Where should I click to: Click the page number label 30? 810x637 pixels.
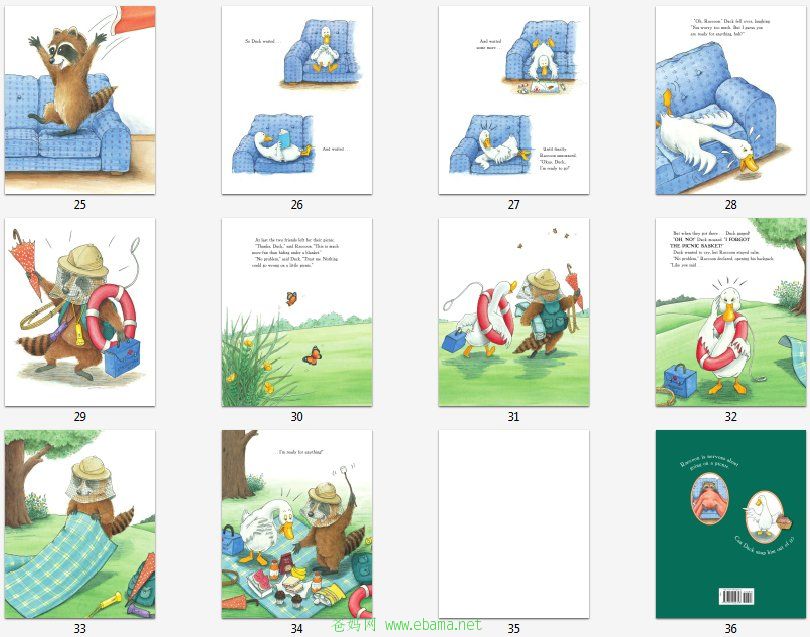(297, 416)
